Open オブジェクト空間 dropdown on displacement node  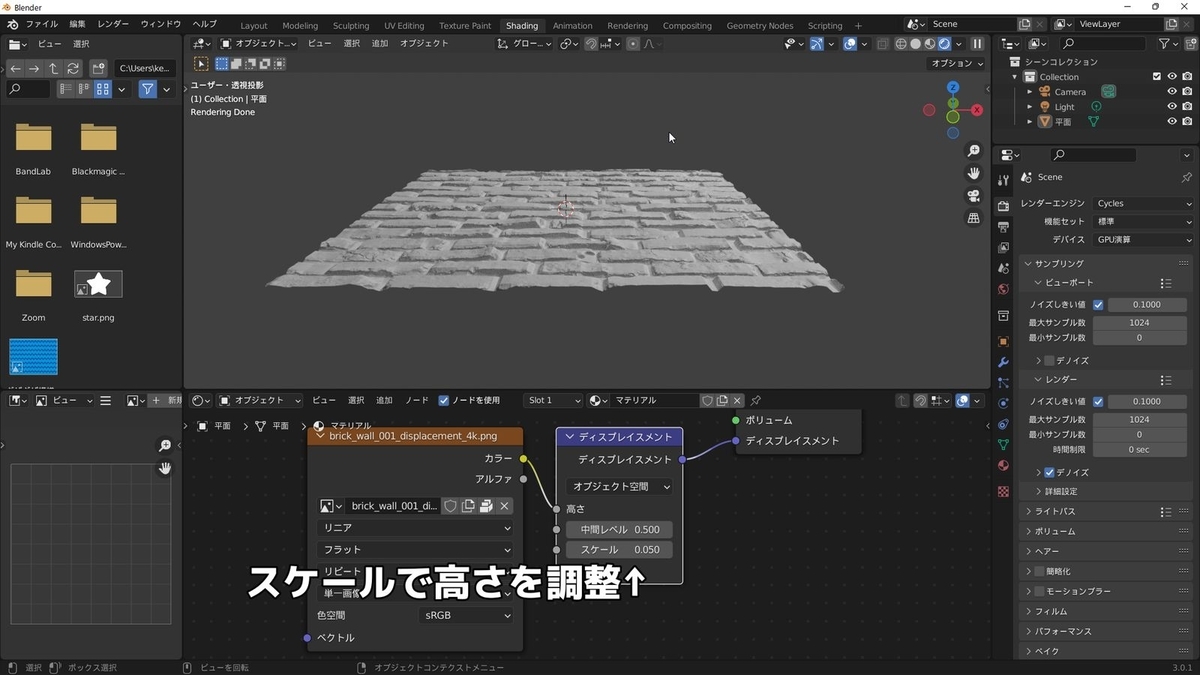pyautogui.click(x=619, y=487)
